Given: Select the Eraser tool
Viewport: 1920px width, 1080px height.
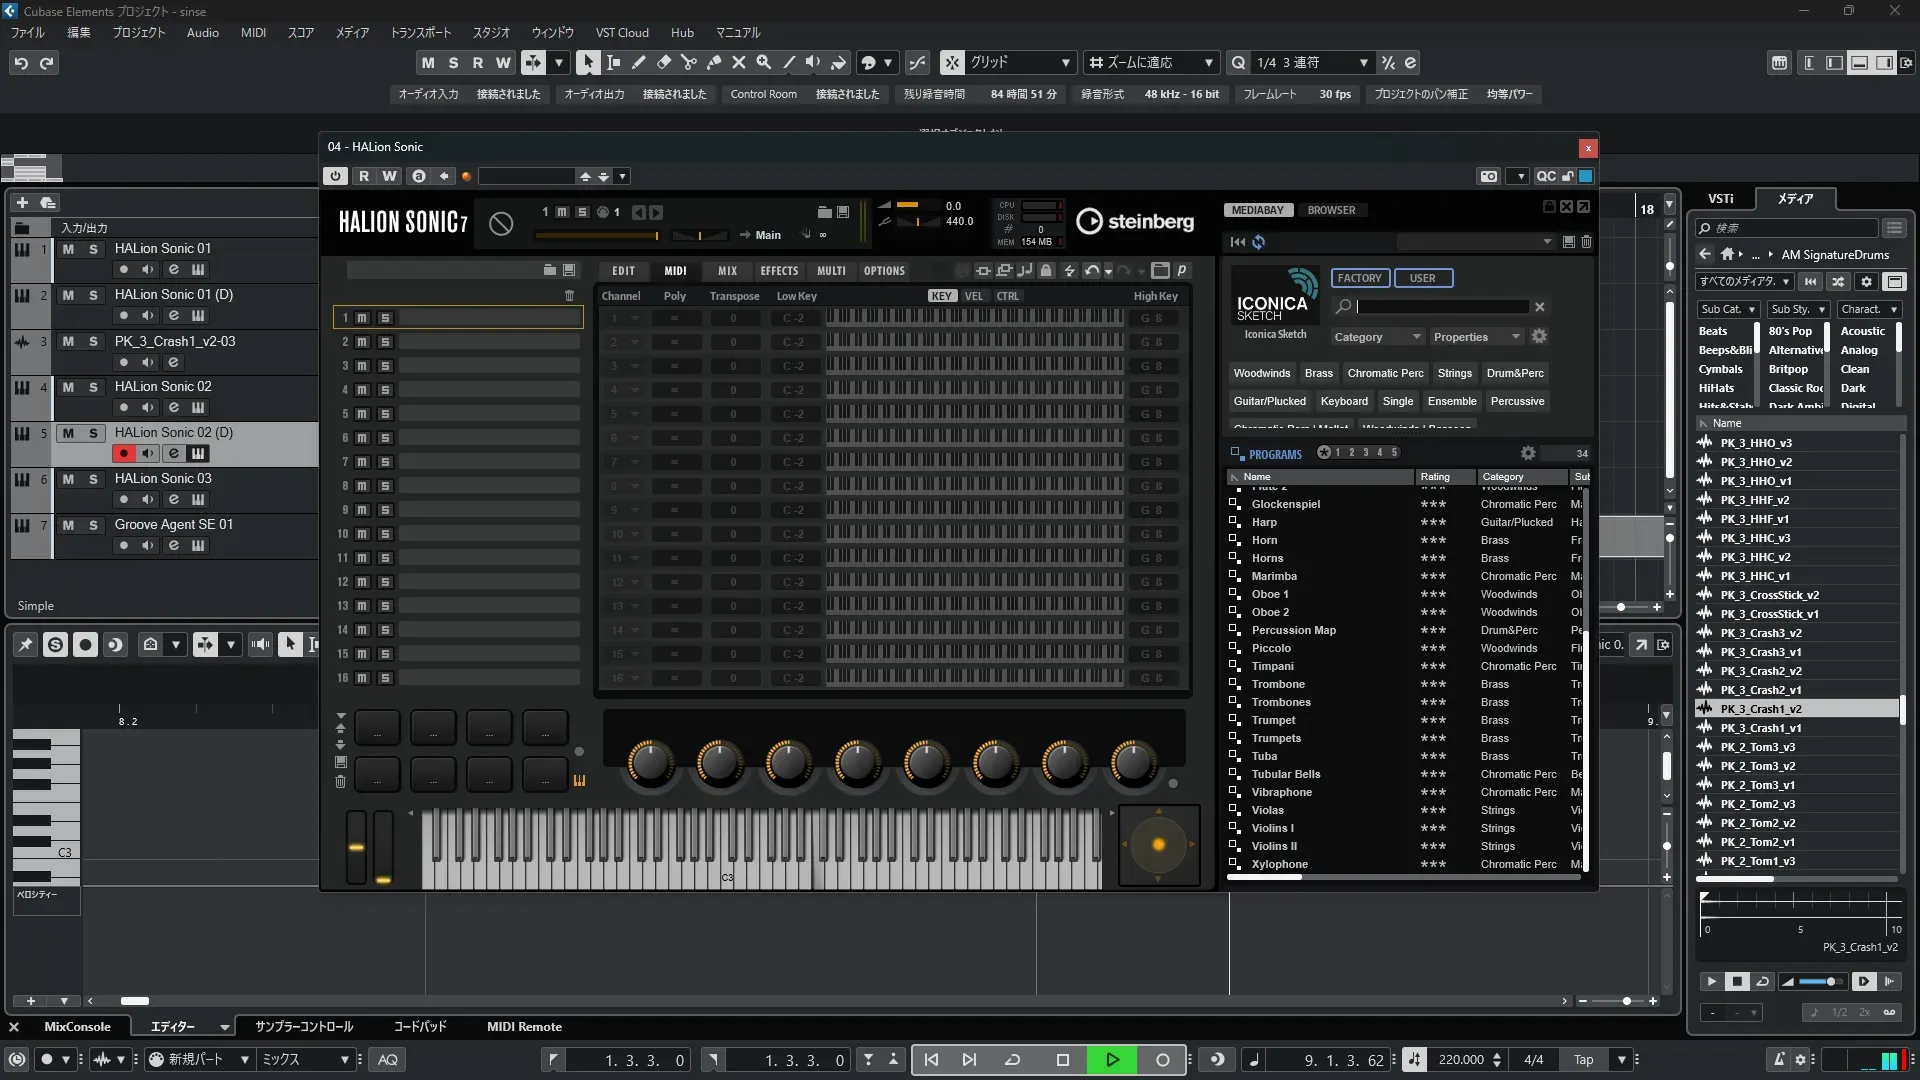Looking at the screenshot, I should tap(663, 62).
